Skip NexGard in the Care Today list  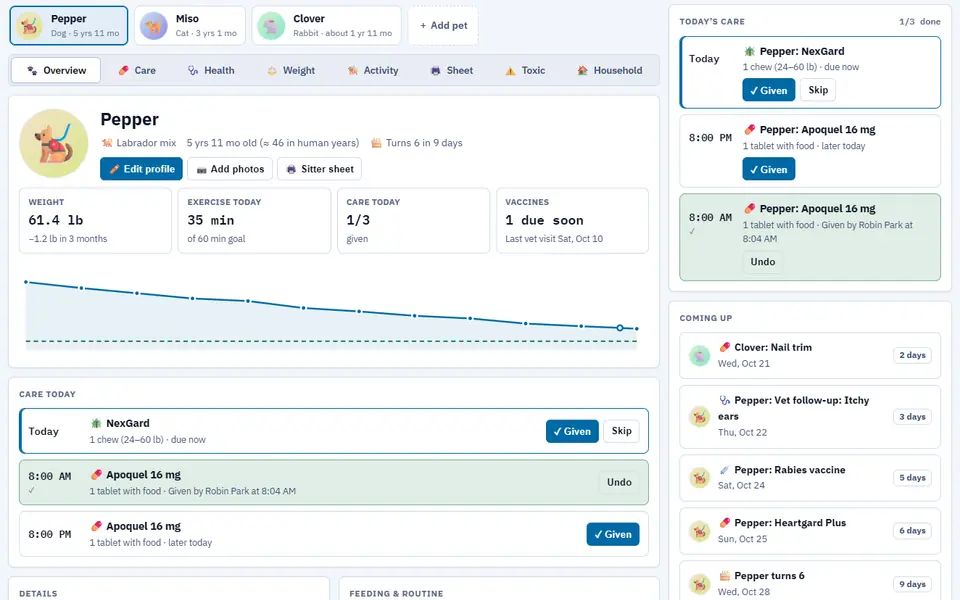621,431
